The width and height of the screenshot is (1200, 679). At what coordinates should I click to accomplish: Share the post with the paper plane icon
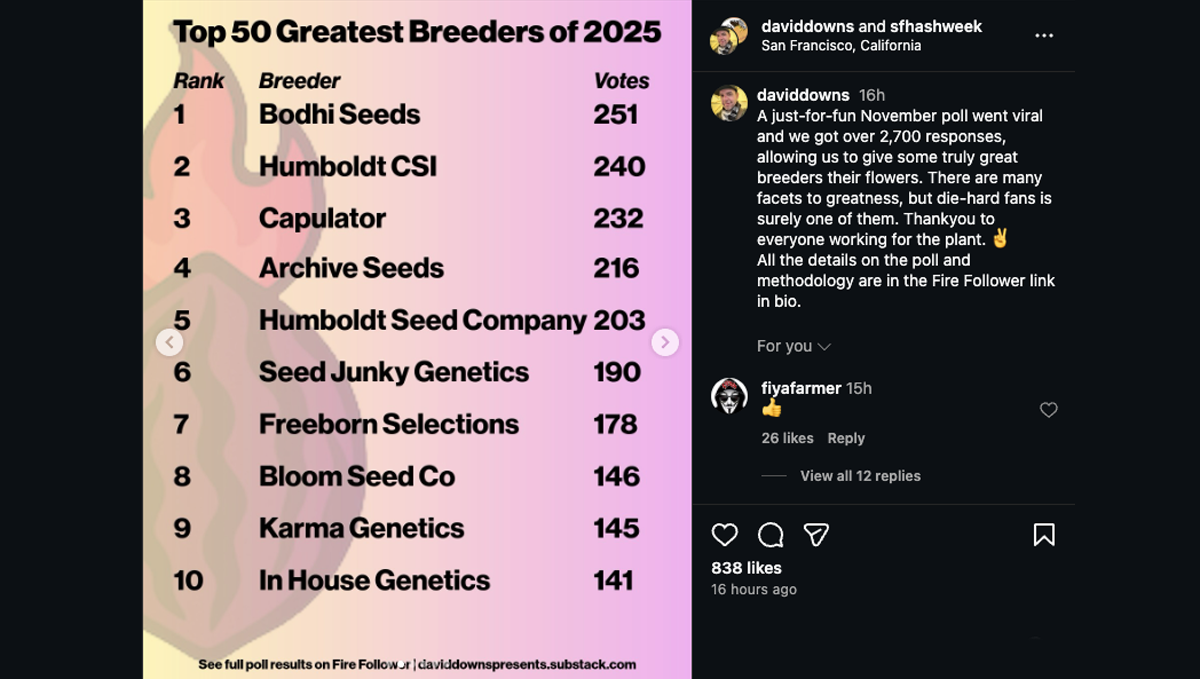click(x=816, y=535)
